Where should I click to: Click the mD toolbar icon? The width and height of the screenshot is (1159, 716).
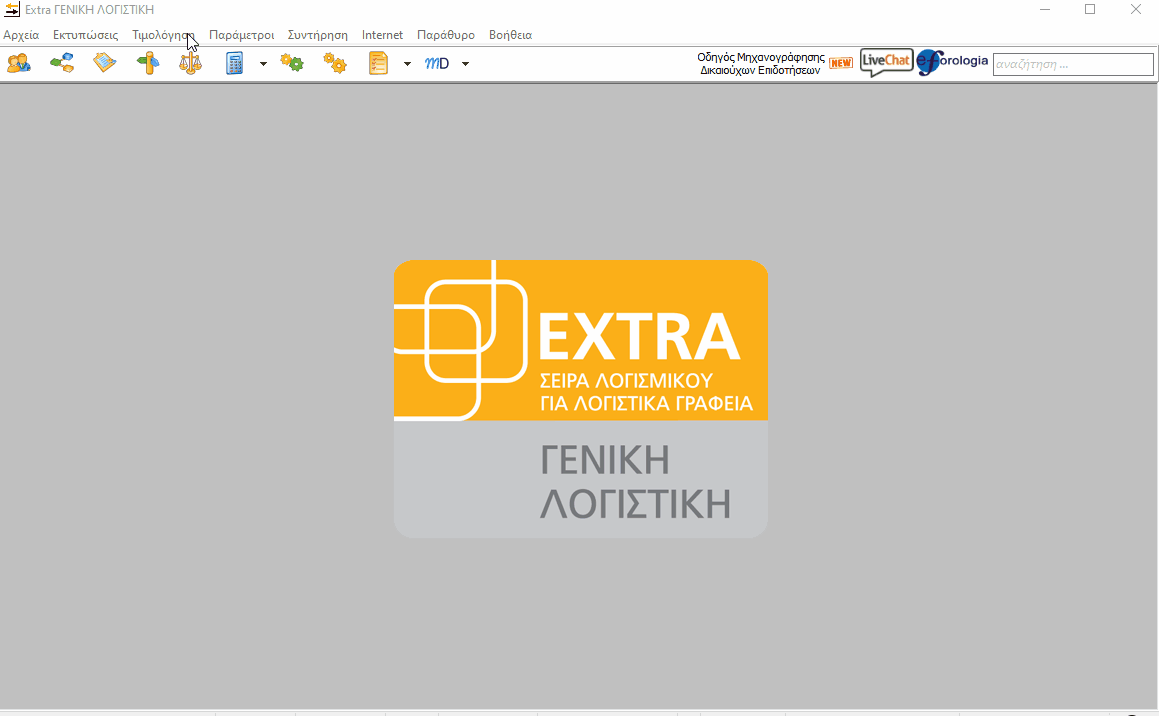[437, 63]
